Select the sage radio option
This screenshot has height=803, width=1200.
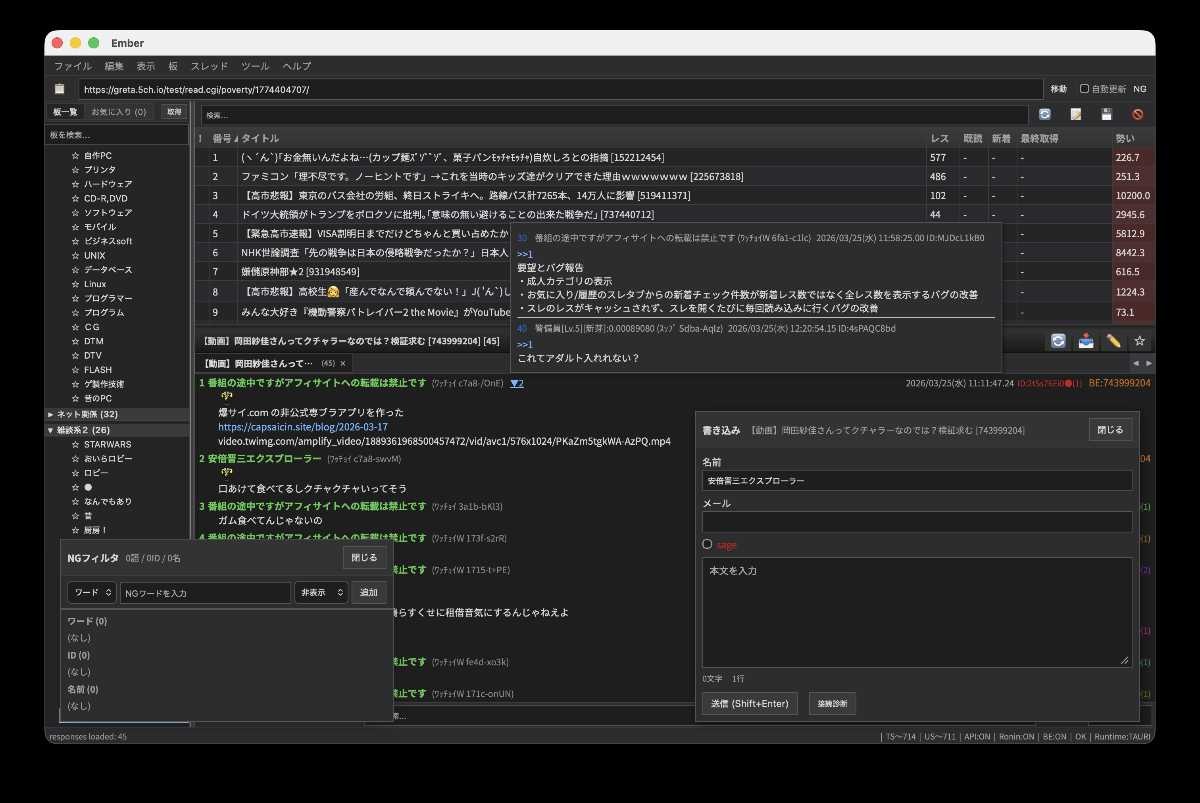[x=707, y=544]
